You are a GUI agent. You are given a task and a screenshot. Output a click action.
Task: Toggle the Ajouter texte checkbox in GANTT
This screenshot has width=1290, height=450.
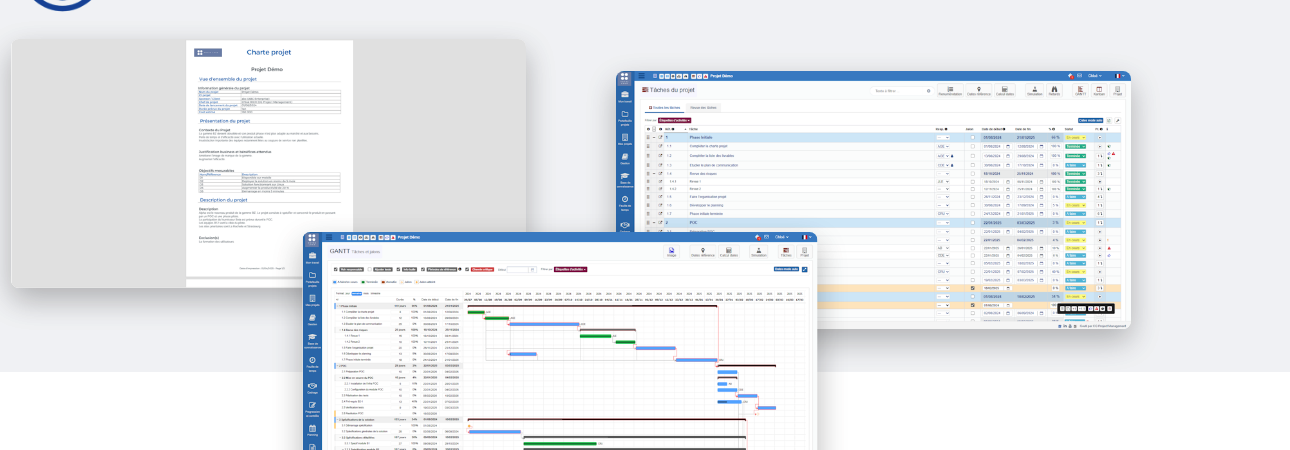370,269
